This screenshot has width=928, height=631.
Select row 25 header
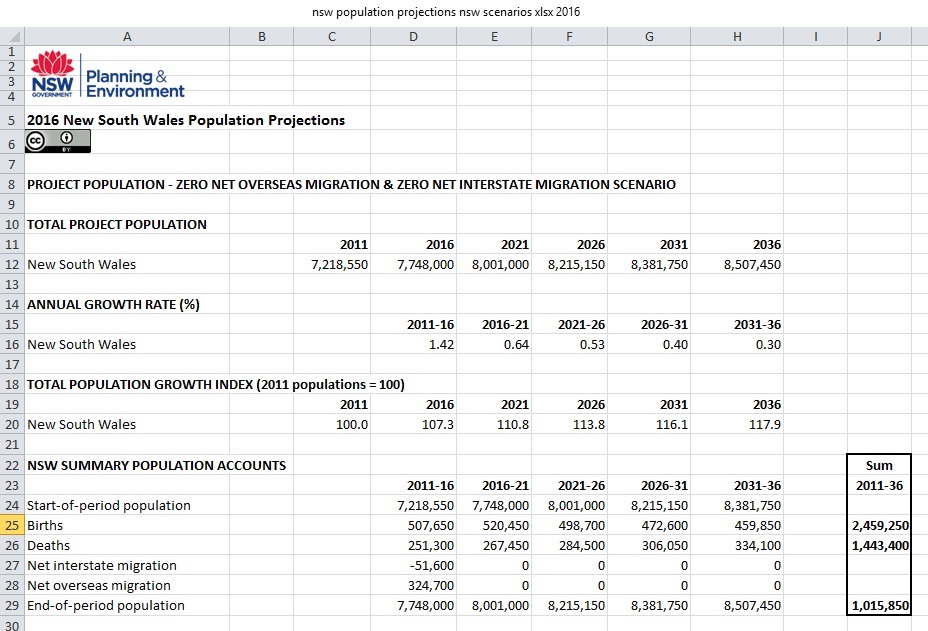click(12, 525)
